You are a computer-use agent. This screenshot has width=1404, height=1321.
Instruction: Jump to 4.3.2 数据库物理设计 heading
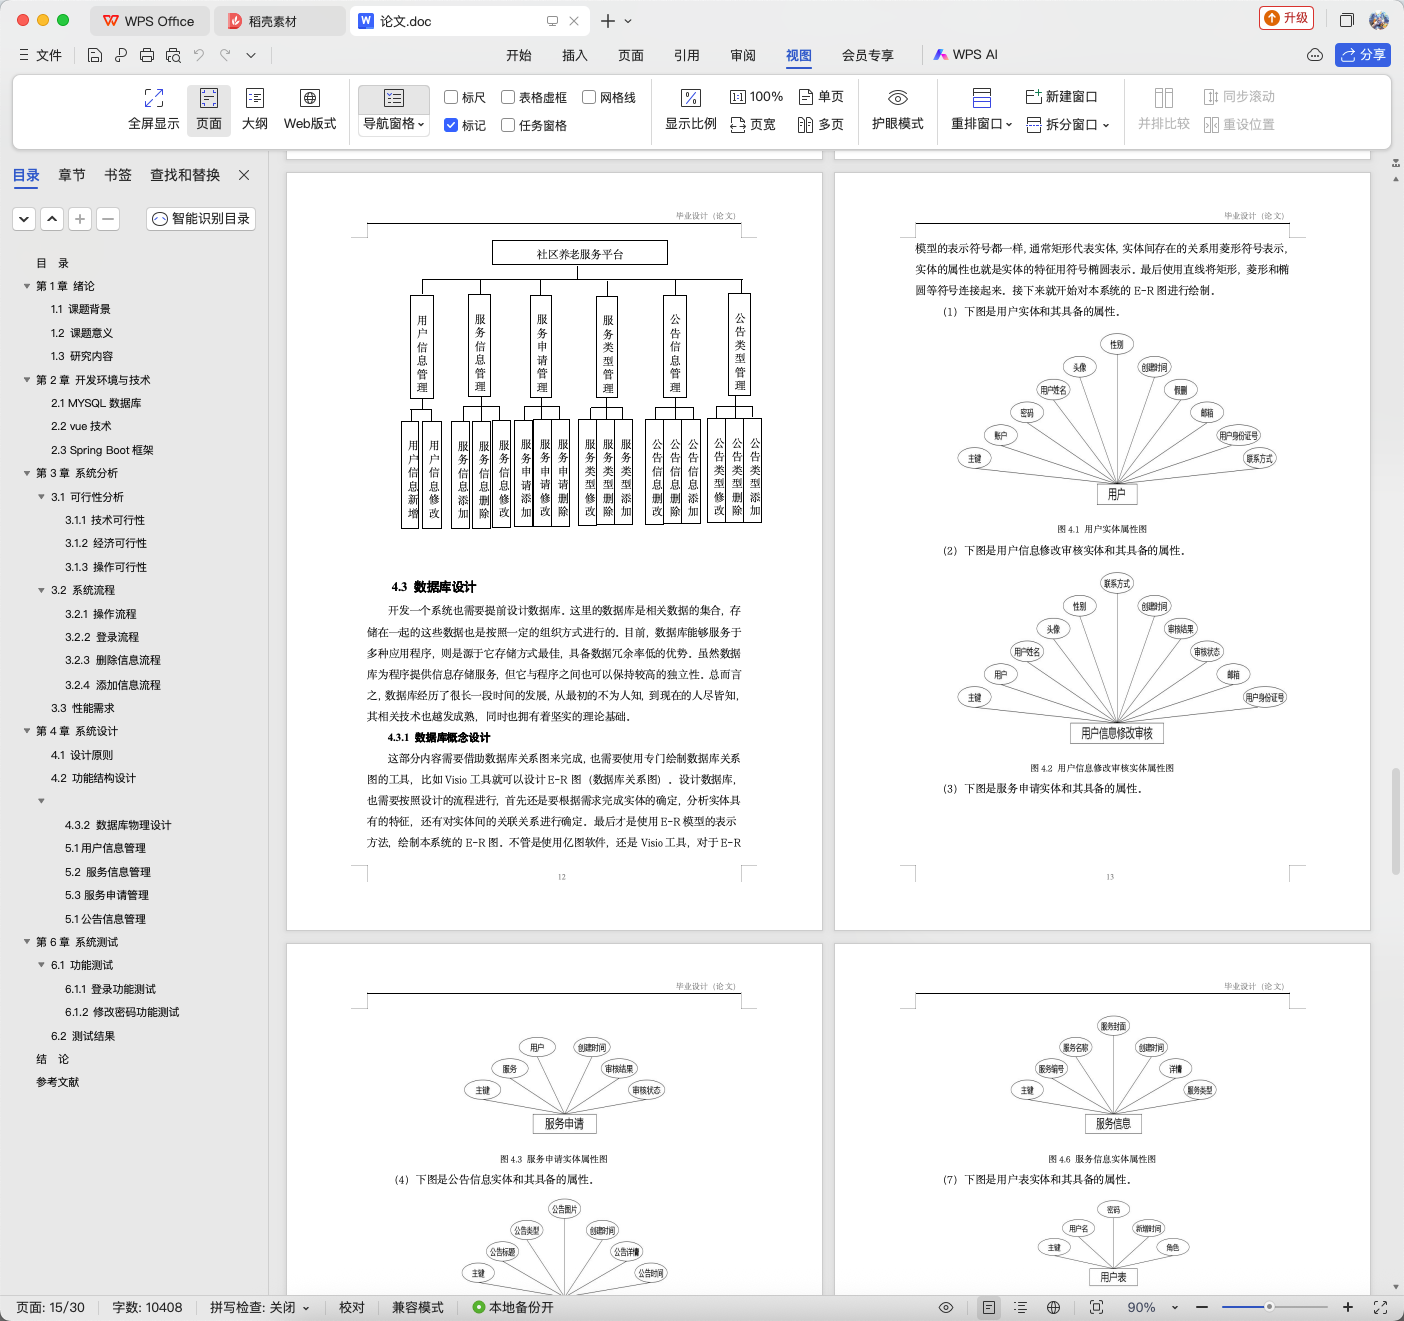[118, 825]
